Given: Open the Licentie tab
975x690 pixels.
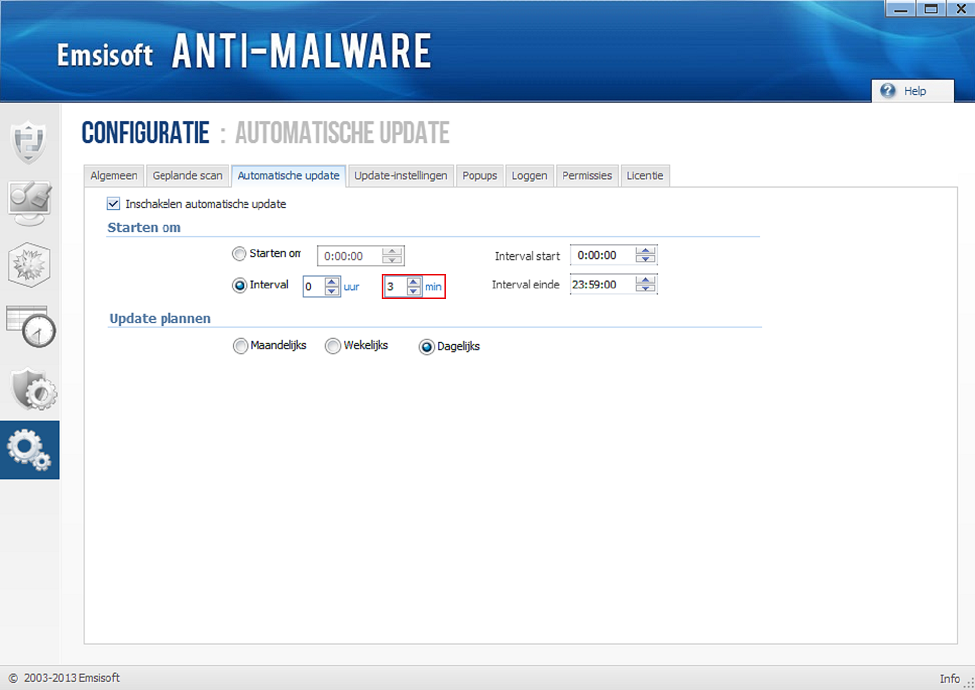Looking at the screenshot, I should click(x=645, y=176).
